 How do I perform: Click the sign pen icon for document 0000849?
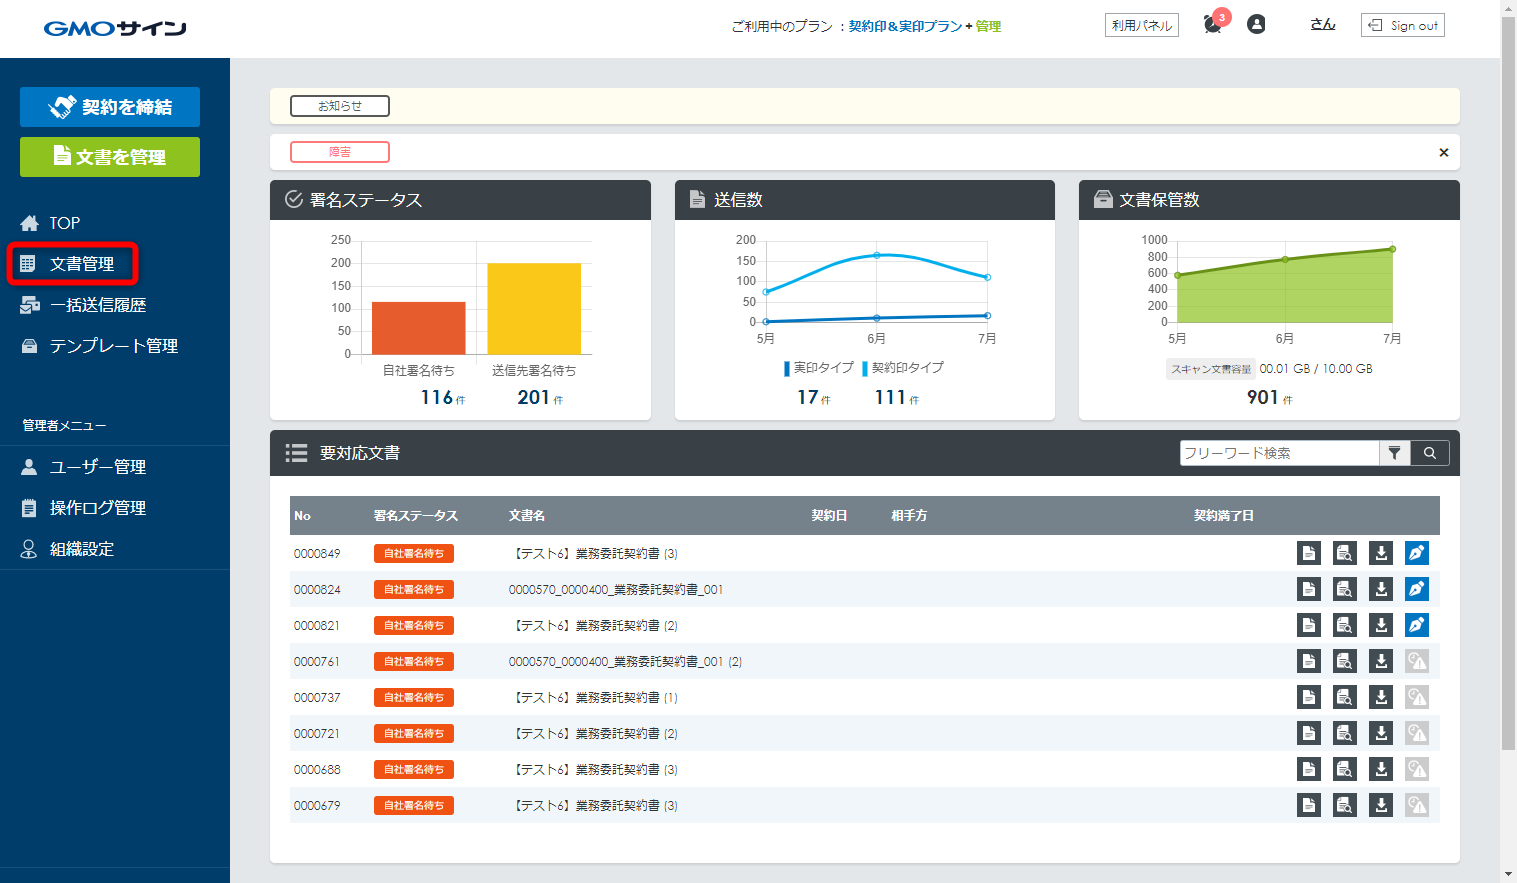[x=1416, y=553]
